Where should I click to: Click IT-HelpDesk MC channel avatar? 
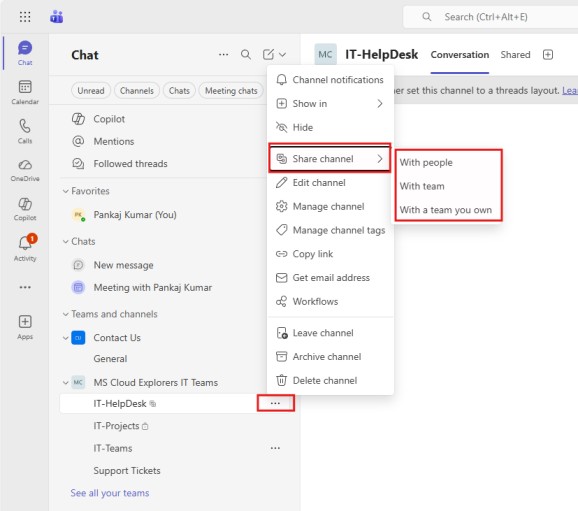tap(325, 55)
